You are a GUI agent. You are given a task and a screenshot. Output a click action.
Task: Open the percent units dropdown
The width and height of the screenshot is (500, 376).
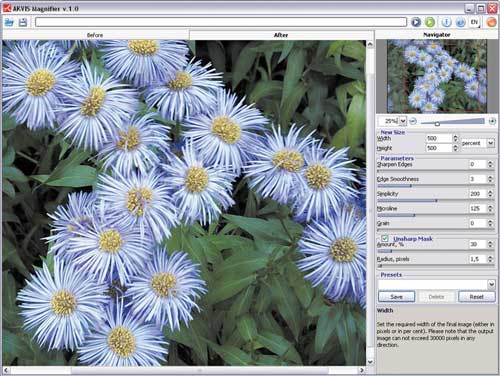click(491, 143)
